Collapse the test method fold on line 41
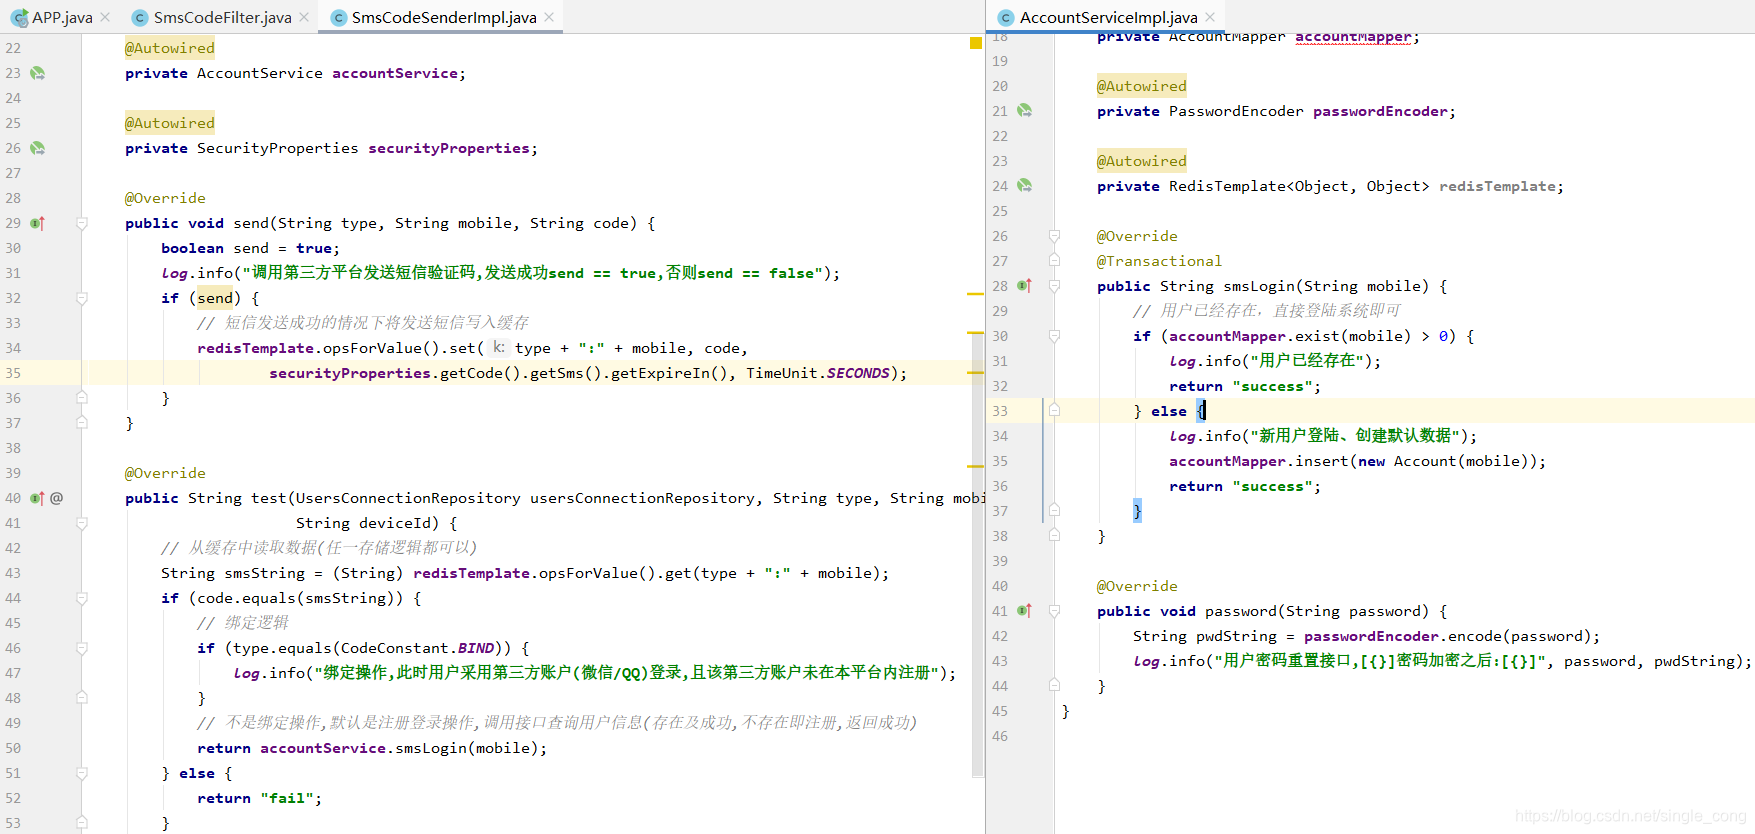Screen dimensions: 1755x834 82,523
